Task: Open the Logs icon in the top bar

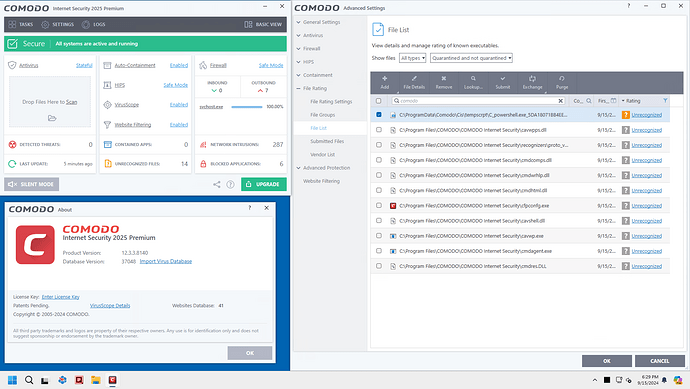Action: (86, 25)
